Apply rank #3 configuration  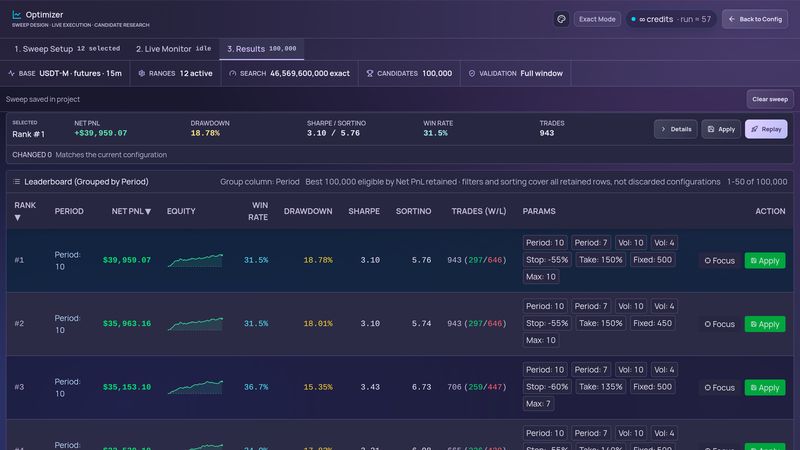(x=765, y=388)
